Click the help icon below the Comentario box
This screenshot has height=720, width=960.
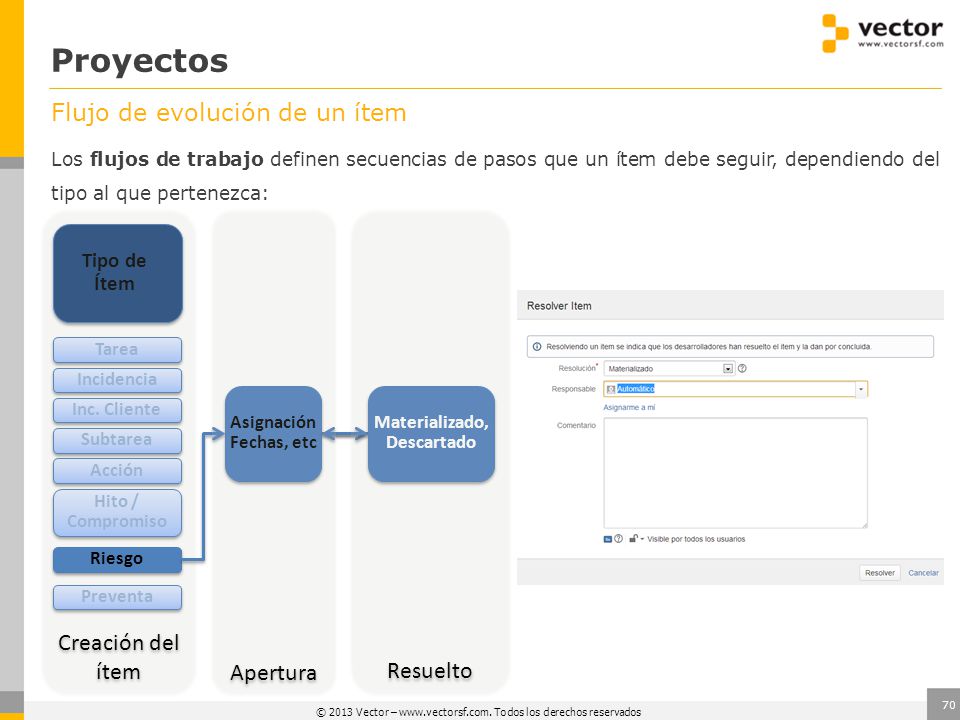(x=619, y=539)
